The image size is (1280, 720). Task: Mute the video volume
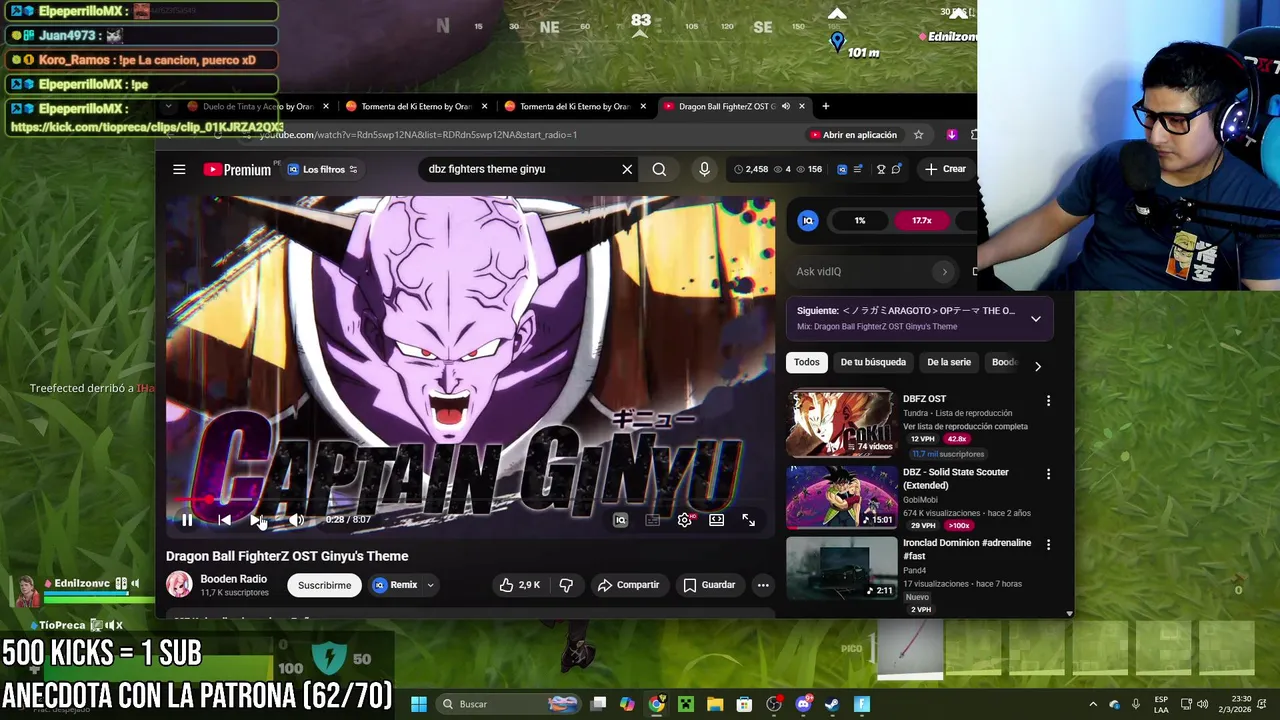[296, 520]
